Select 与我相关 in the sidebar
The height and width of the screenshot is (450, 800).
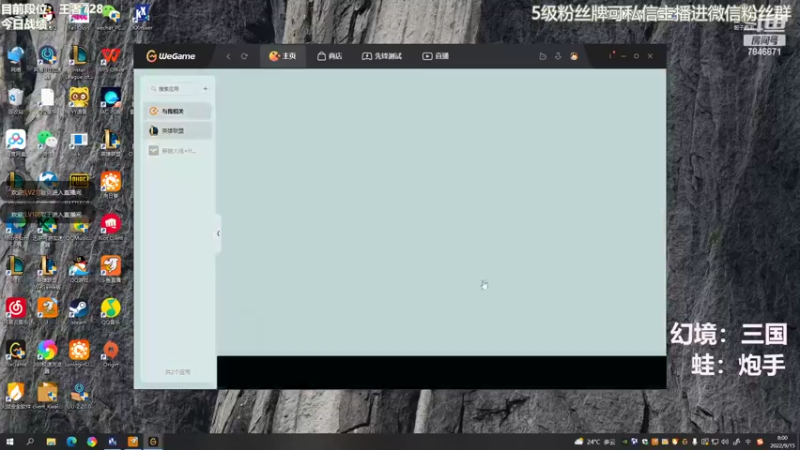[x=178, y=111]
